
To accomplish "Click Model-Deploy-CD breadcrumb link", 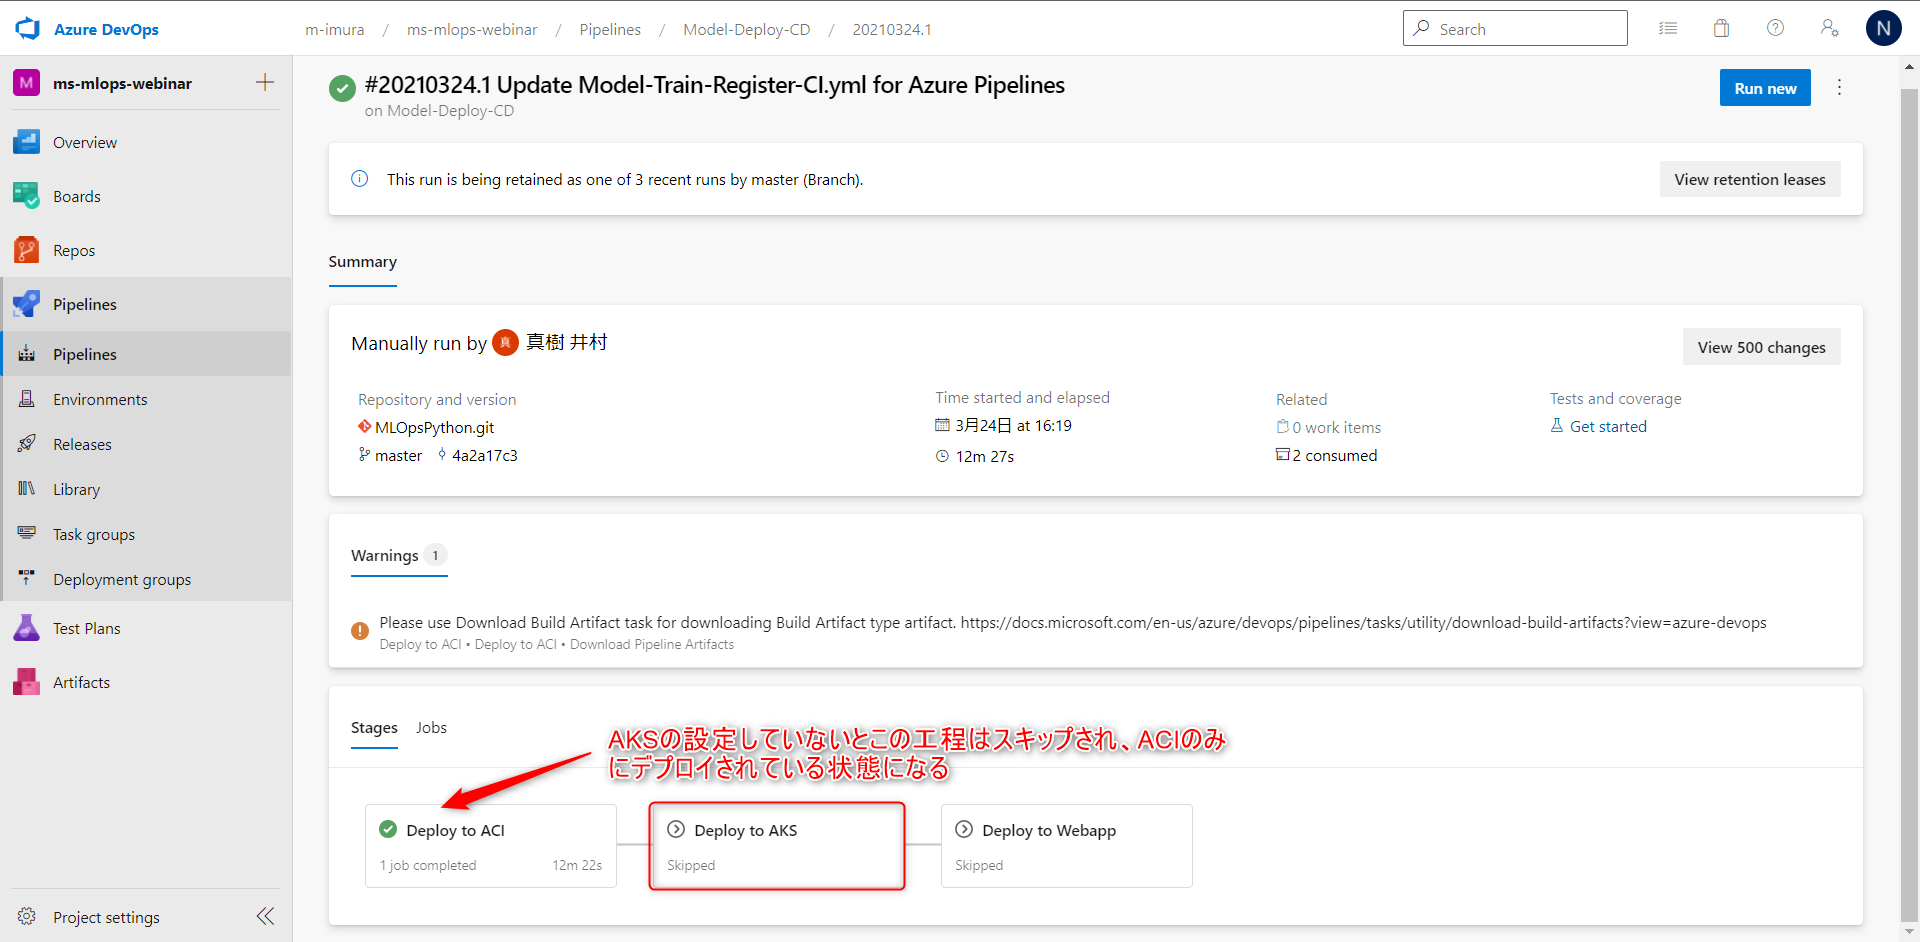I will pos(746,29).
